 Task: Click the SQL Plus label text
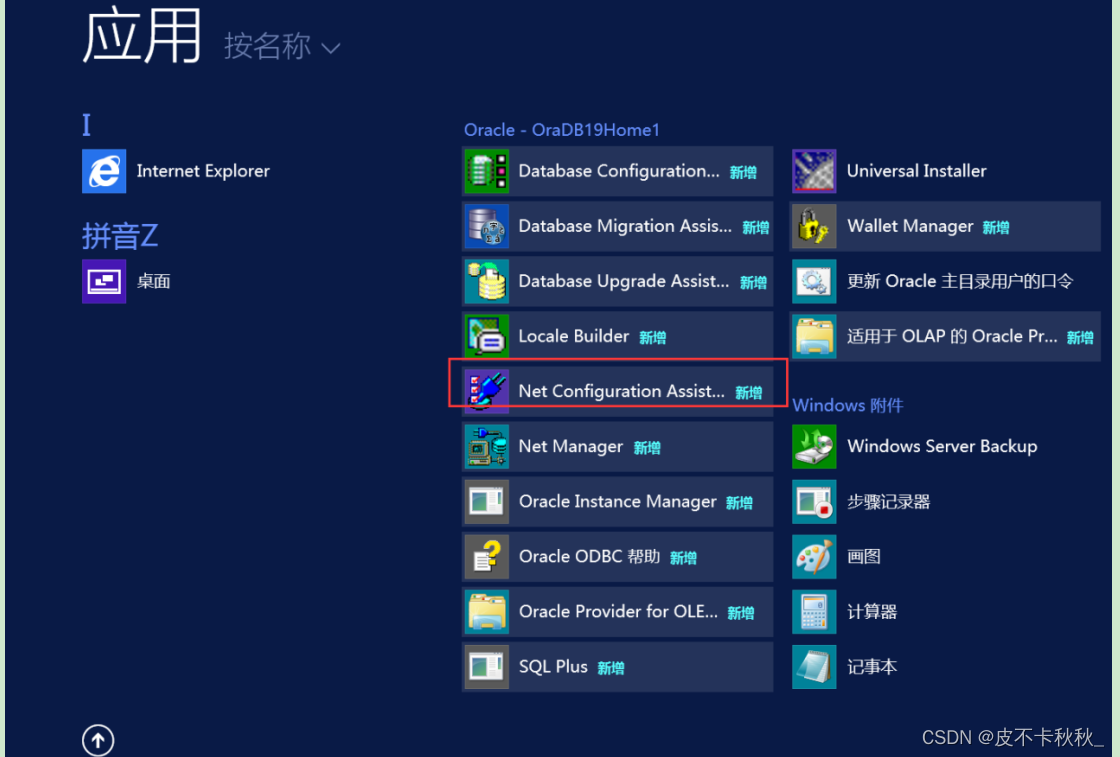click(553, 667)
